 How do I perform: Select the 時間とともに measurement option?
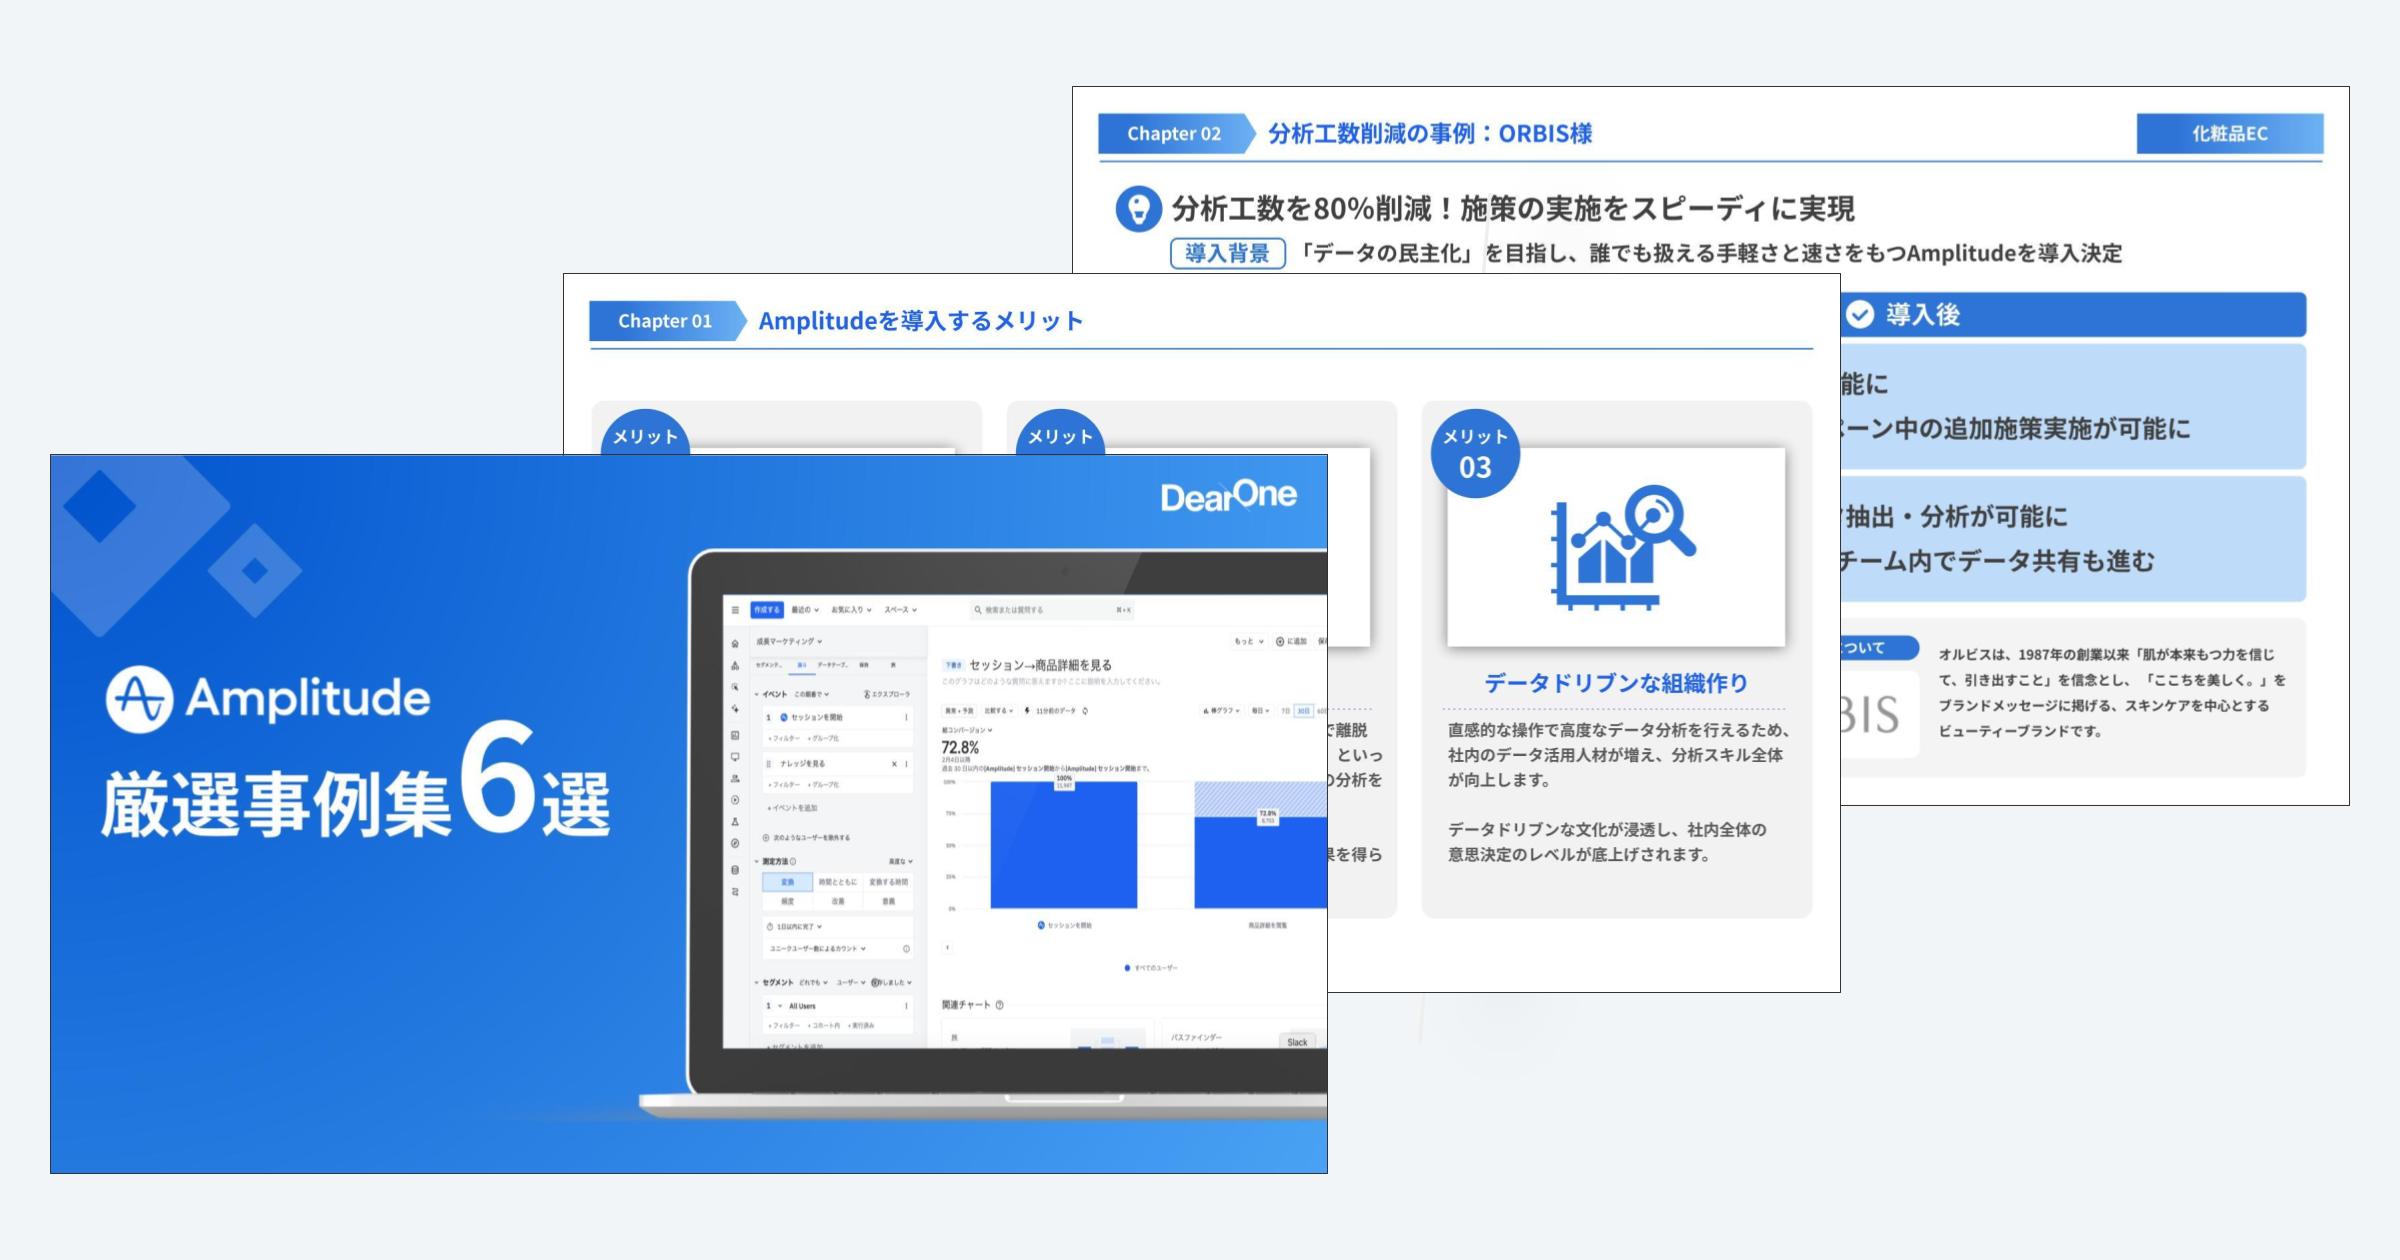837,882
